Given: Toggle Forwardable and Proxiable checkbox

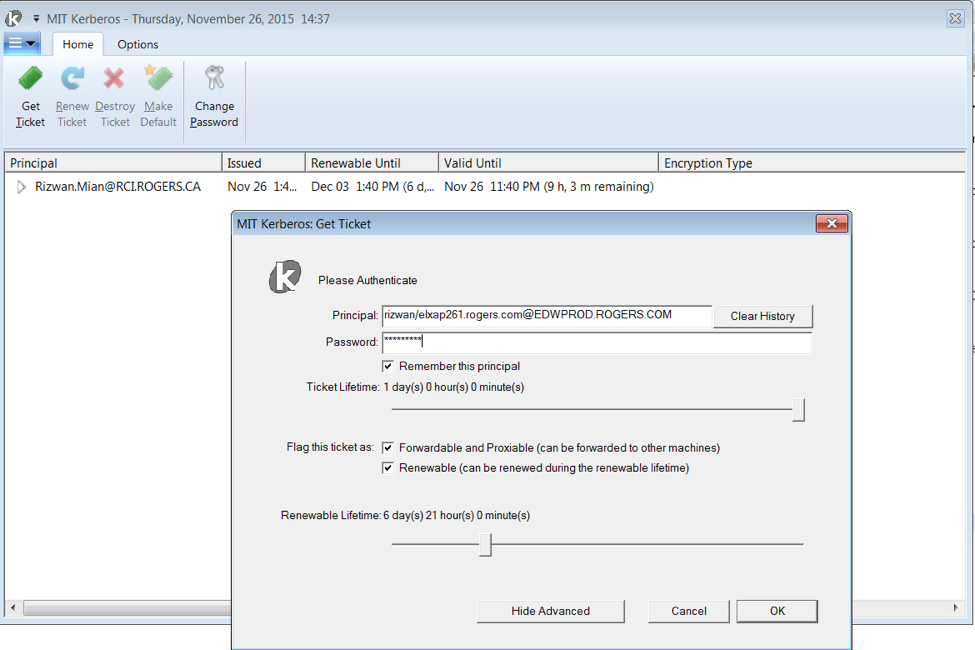Looking at the screenshot, I should (x=388, y=448).
